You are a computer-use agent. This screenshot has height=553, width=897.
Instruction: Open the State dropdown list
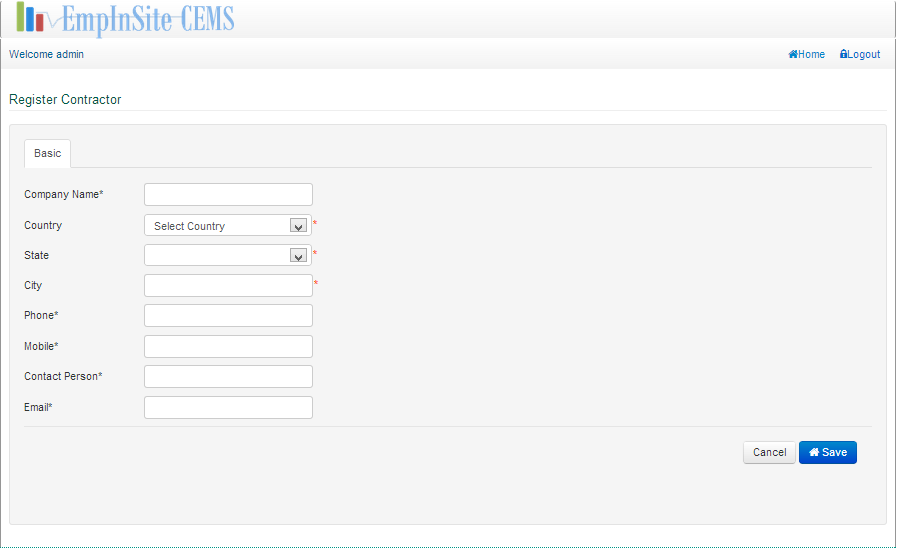(x=228, y=255)
